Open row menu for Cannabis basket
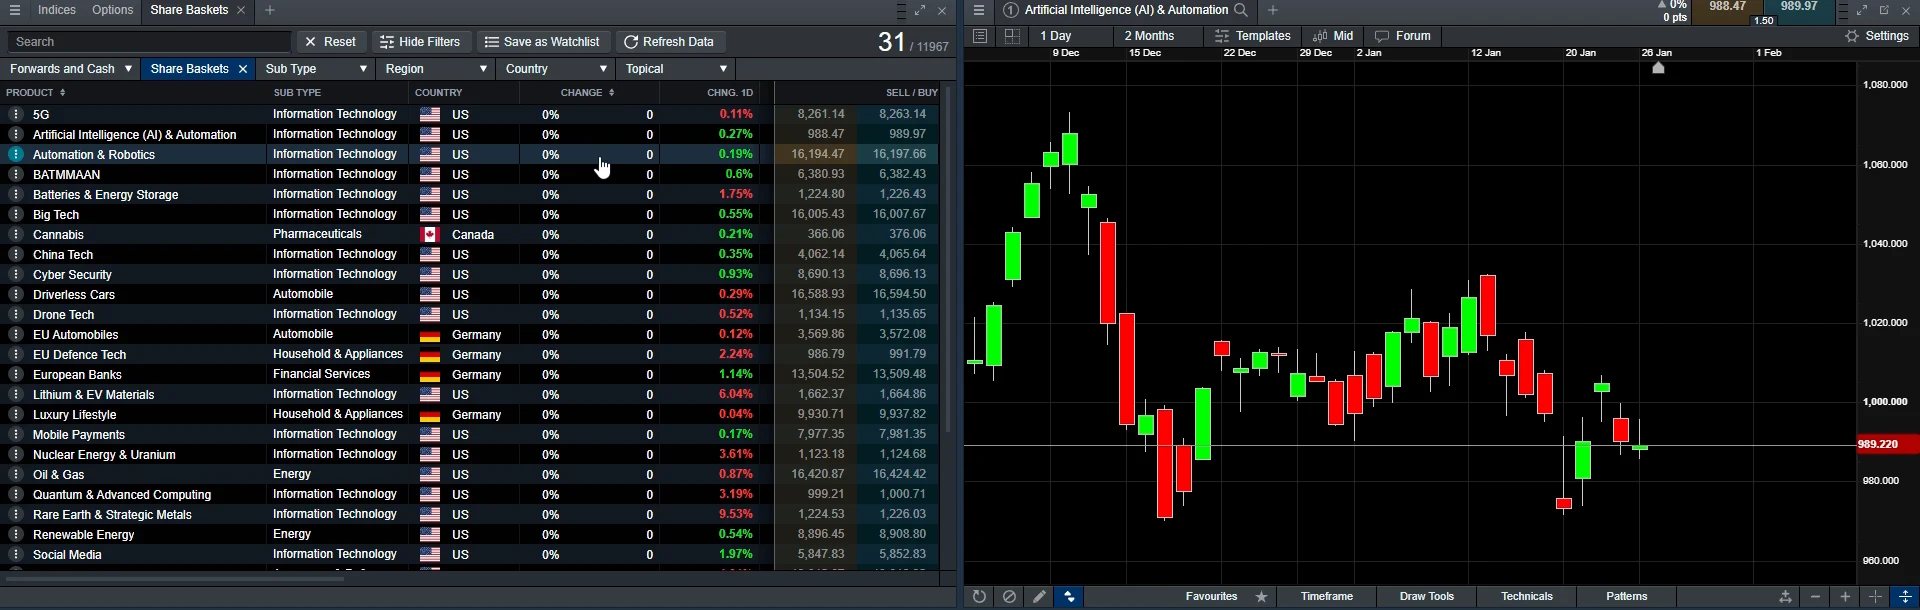This screenshot has width=1920, height=610. click(x=15, y=234)
